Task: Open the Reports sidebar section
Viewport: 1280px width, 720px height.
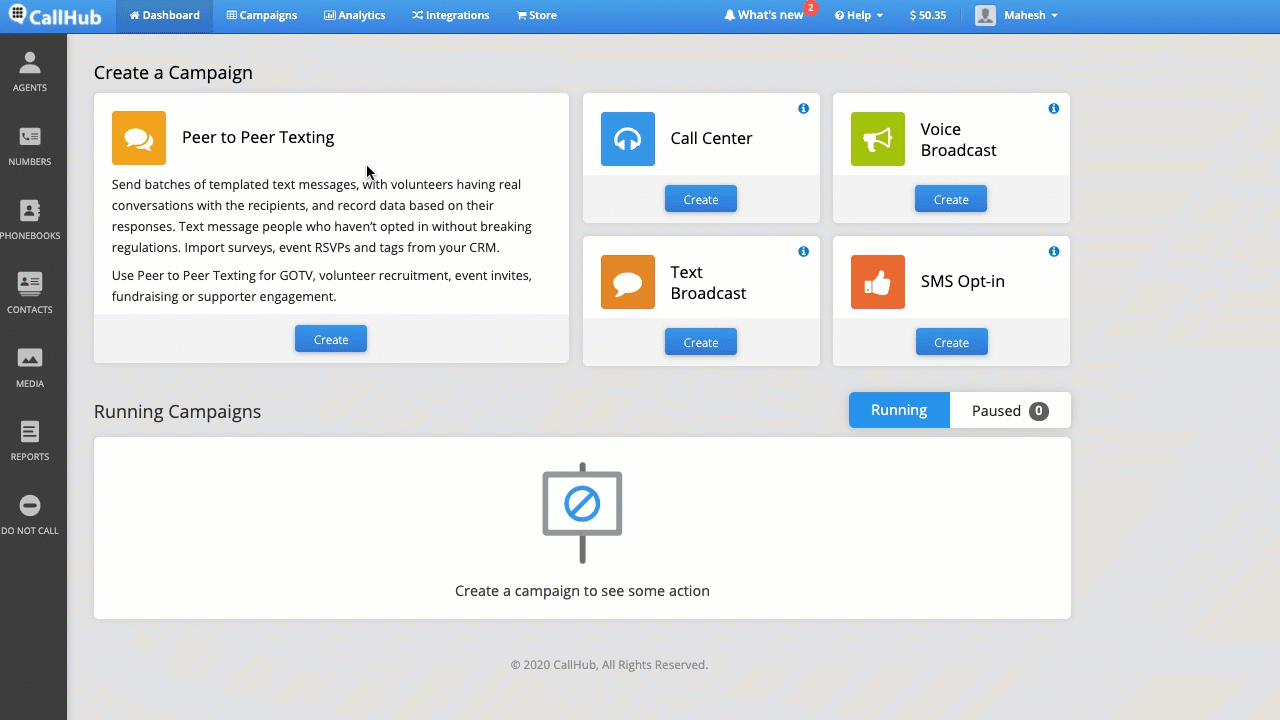Action: point(30,441)
